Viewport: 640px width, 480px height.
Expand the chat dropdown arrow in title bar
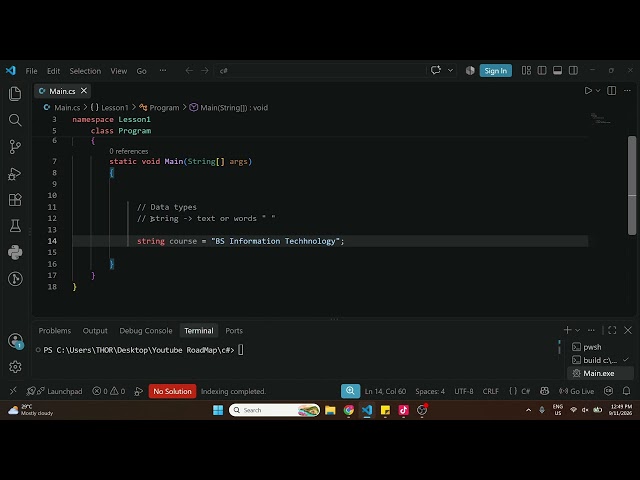click(x=450, y=70)
